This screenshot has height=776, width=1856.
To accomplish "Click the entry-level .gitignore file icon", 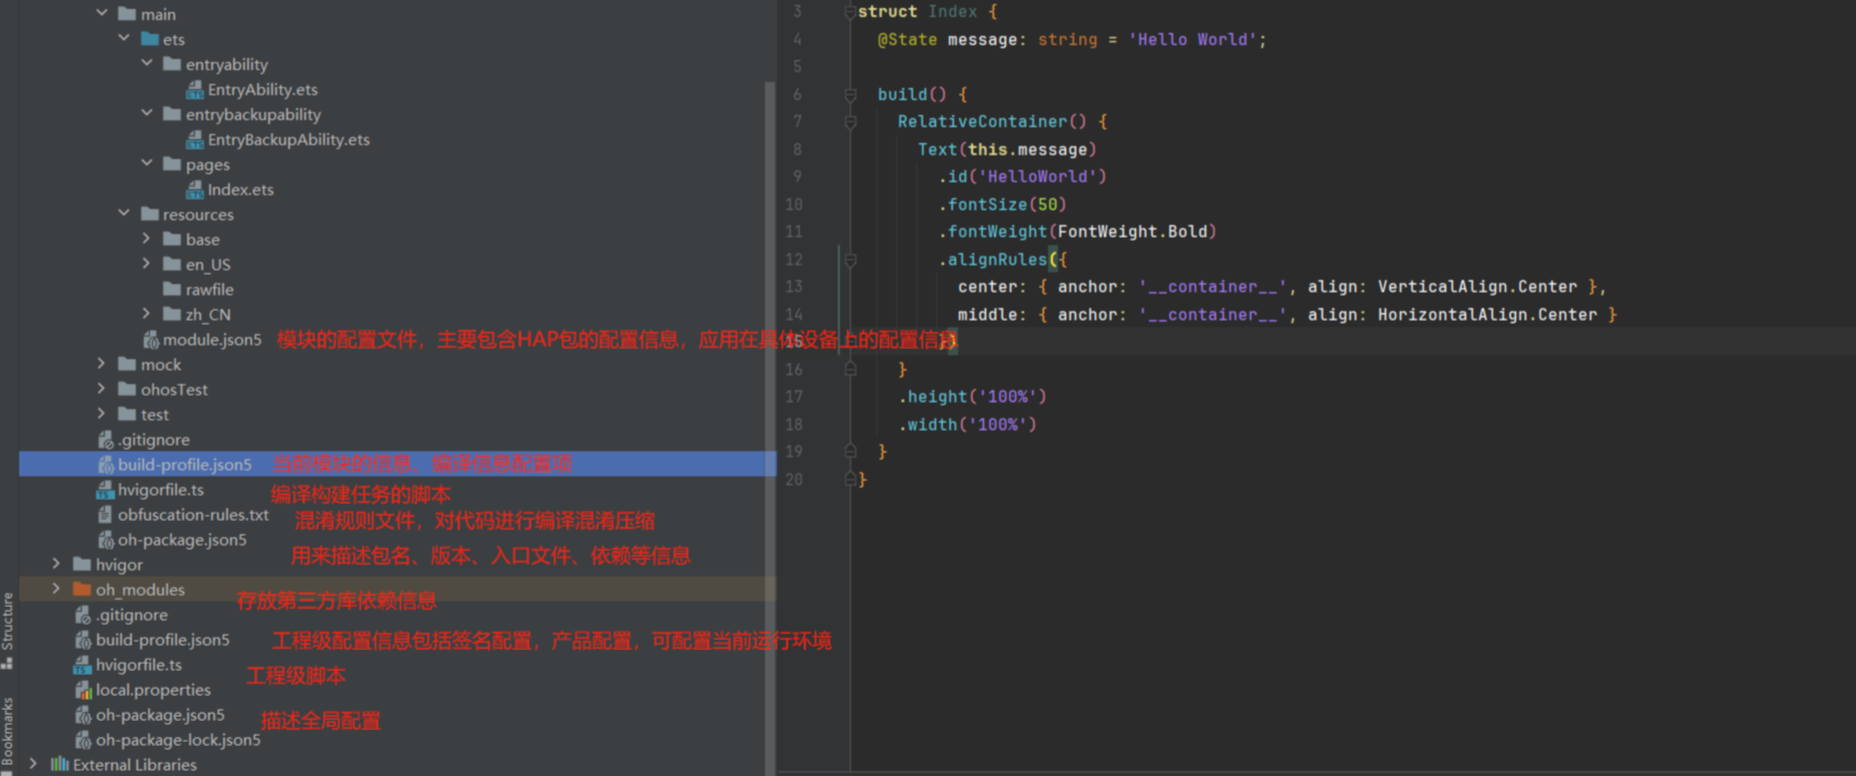I will (x=105, y=439).
